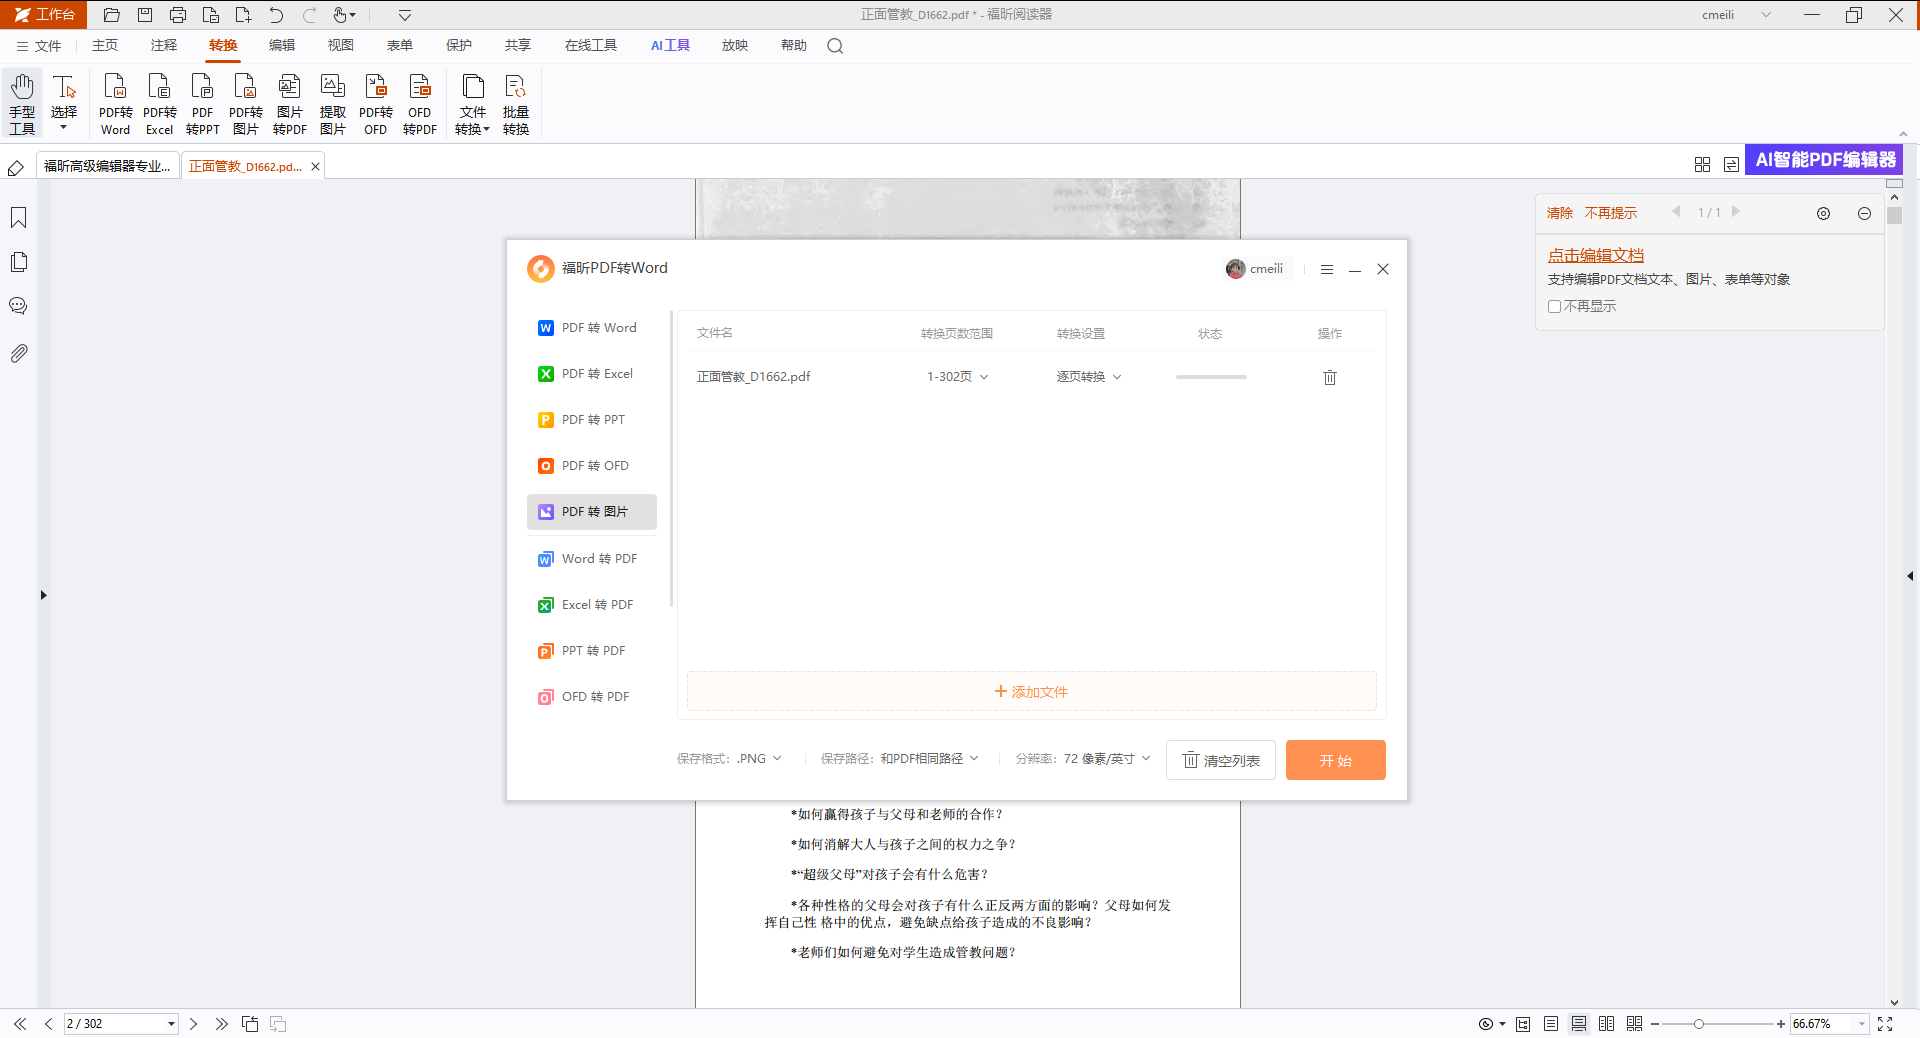Select PDF 转 Excel in dialog sidebar
Viewport: 1920px width, 1038px height.
click(x=591, y=374)
